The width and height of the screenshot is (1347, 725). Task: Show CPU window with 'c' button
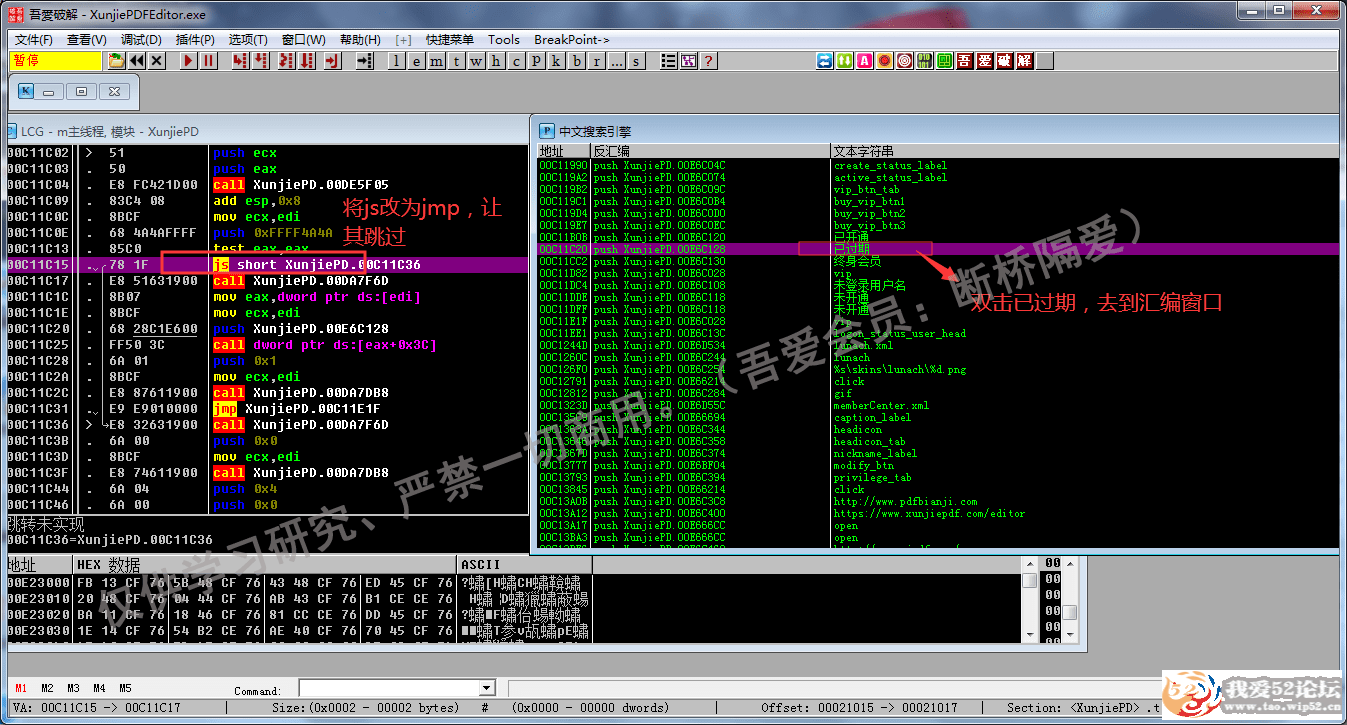[x=516, y=61]
